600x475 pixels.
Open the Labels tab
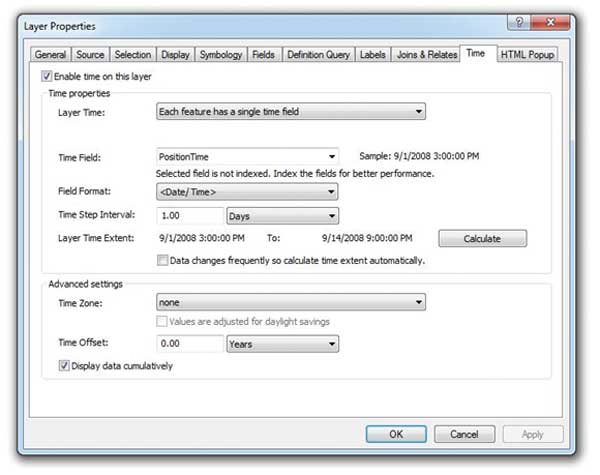(x=373, y=55)
